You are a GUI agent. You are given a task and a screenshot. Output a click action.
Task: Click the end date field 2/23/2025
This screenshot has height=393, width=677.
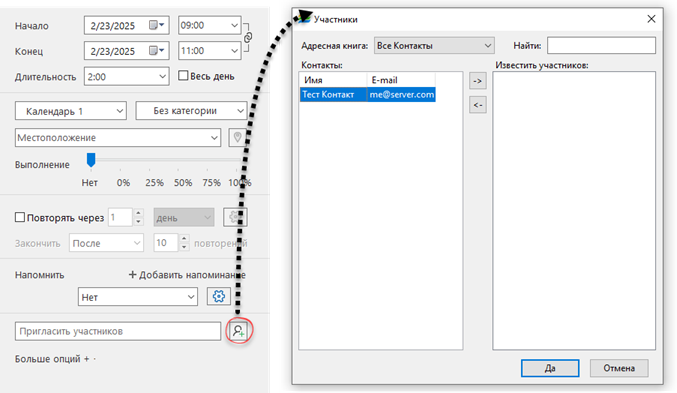[127, 51]
